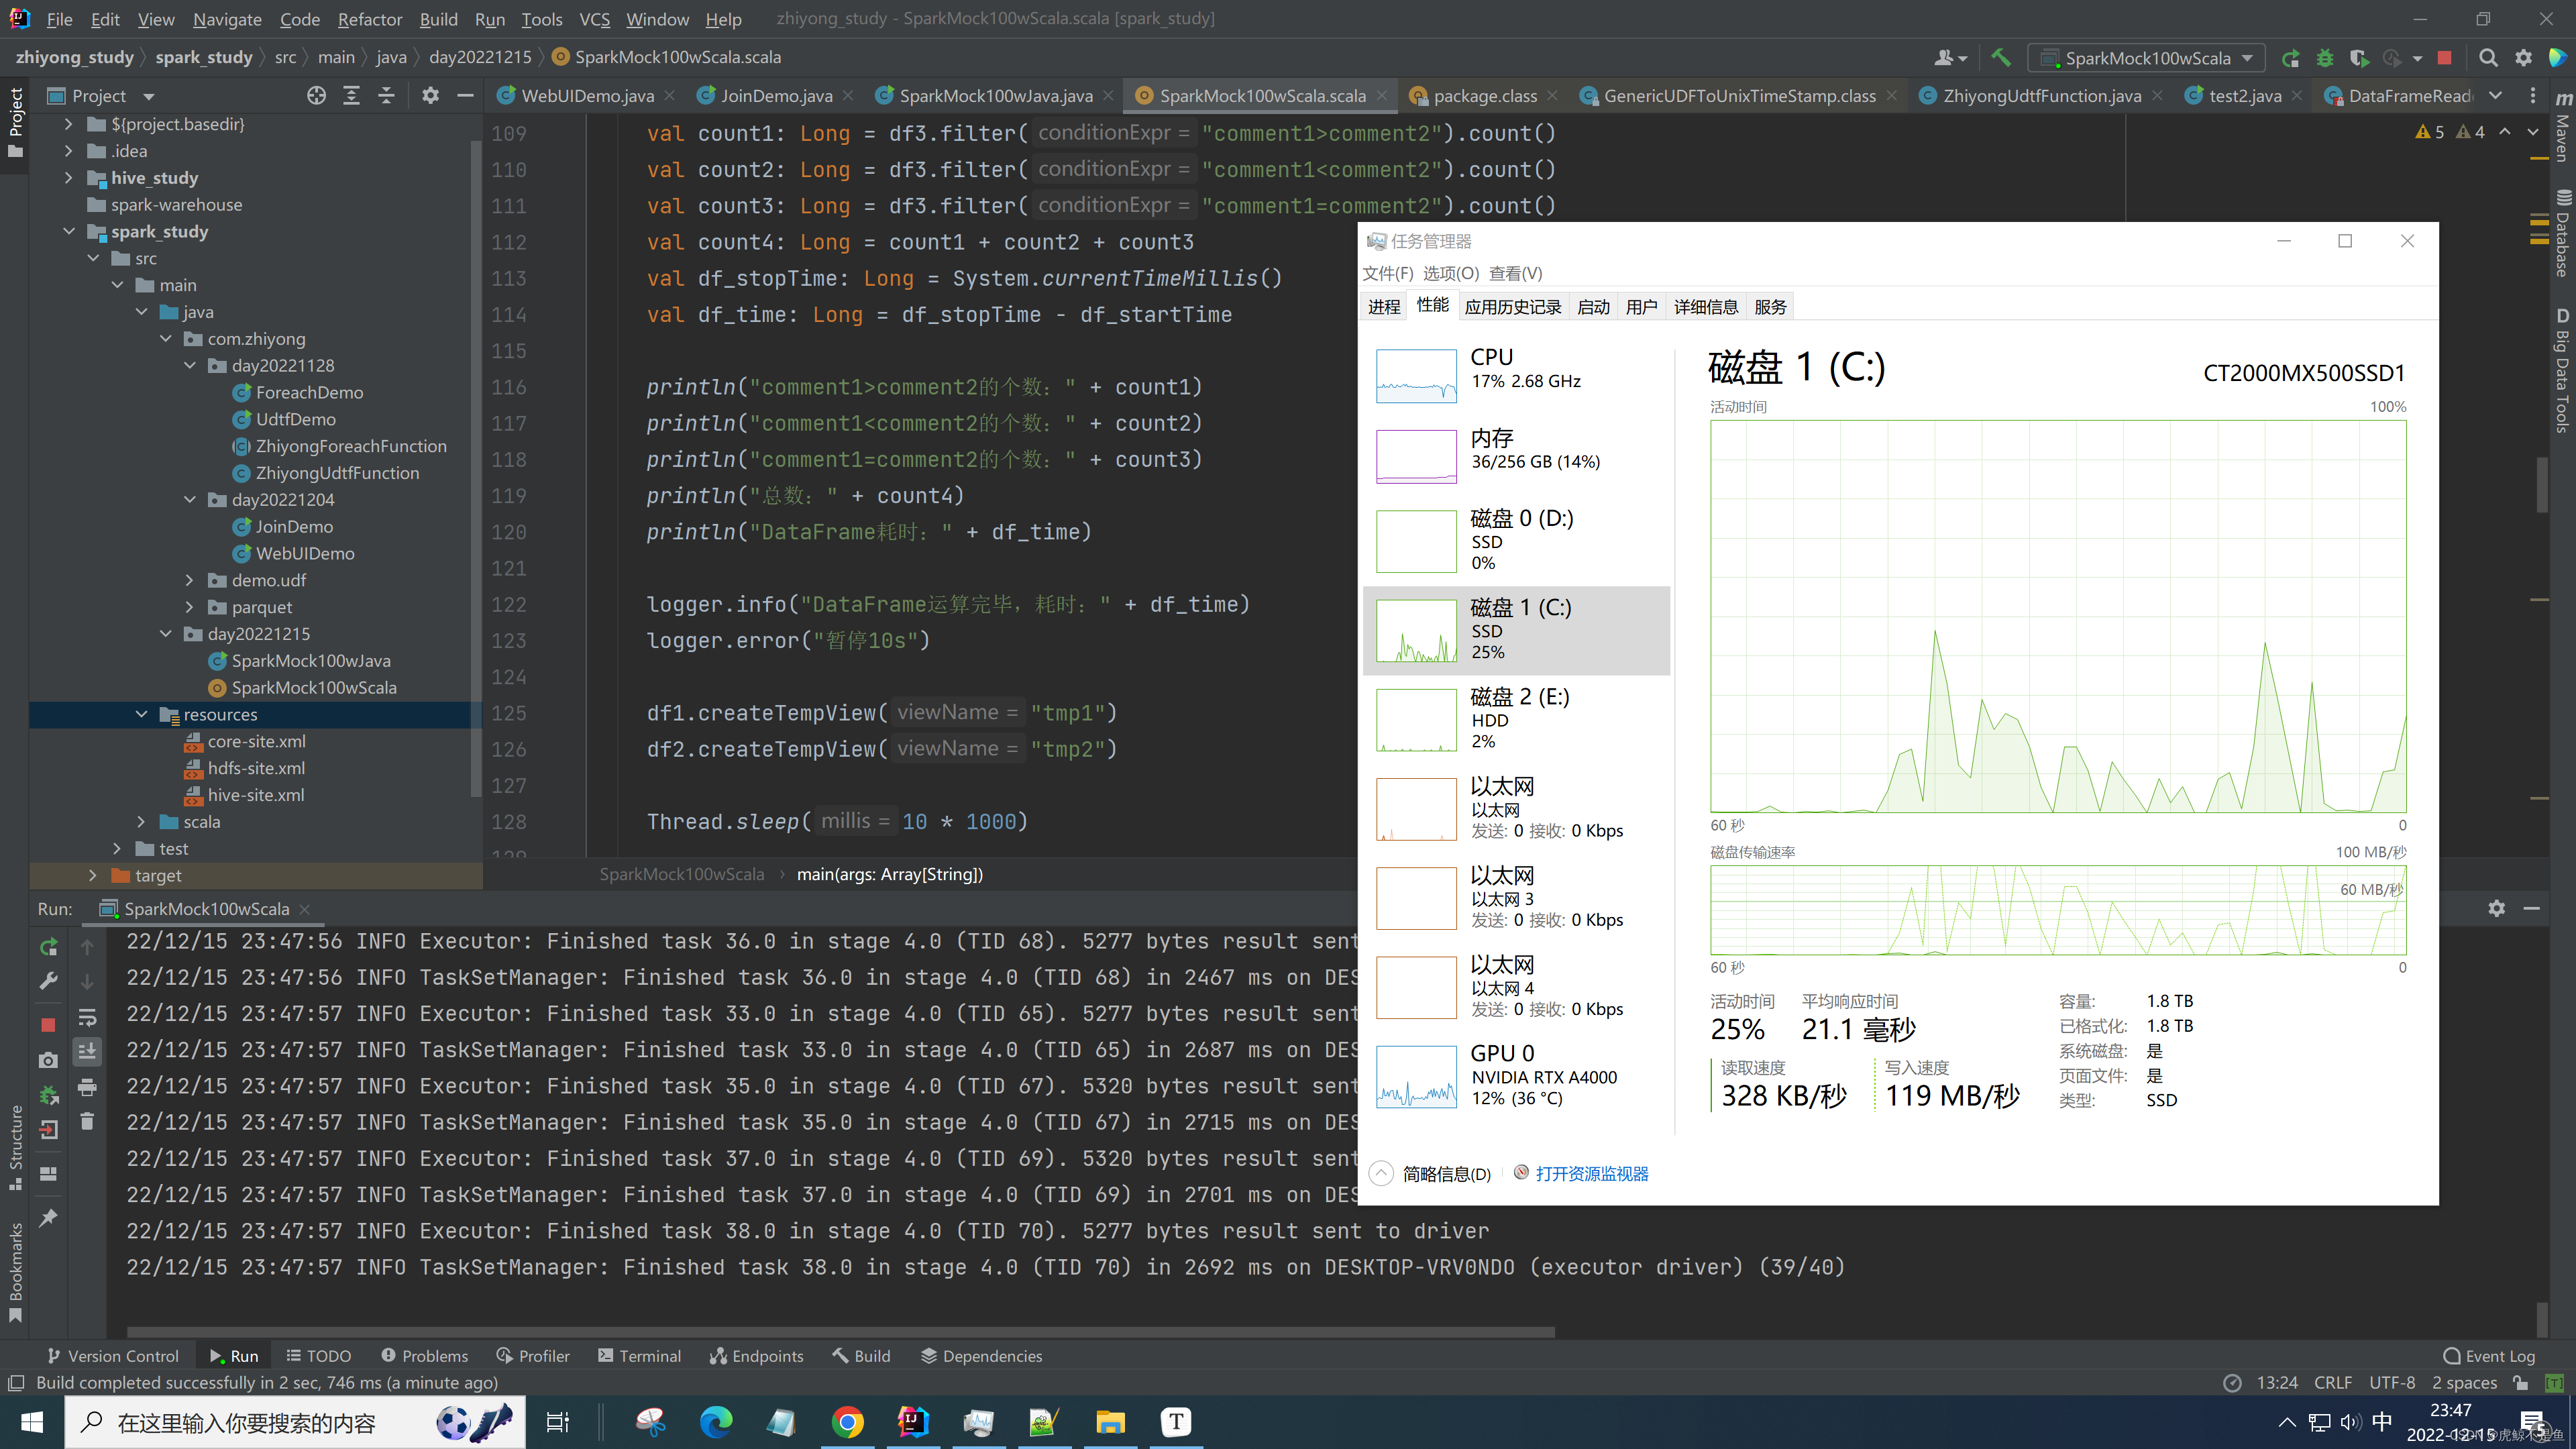
Task: Rerun SparkMock100wScala in Run panel
Action: [x=48, y=946]
